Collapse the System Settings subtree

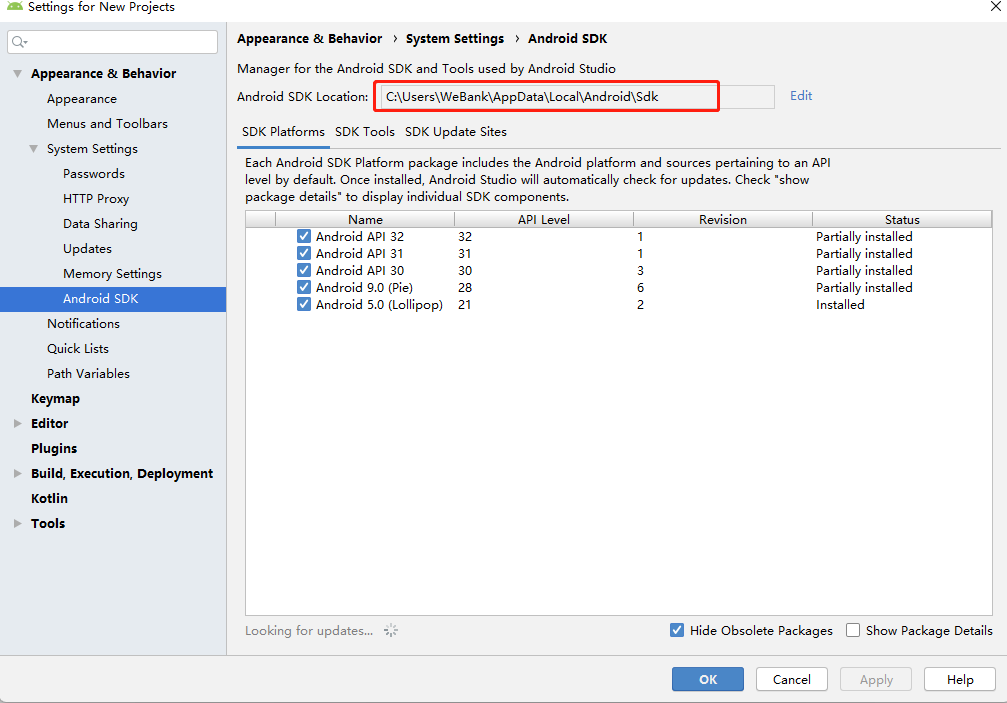(x=33, y=149)
